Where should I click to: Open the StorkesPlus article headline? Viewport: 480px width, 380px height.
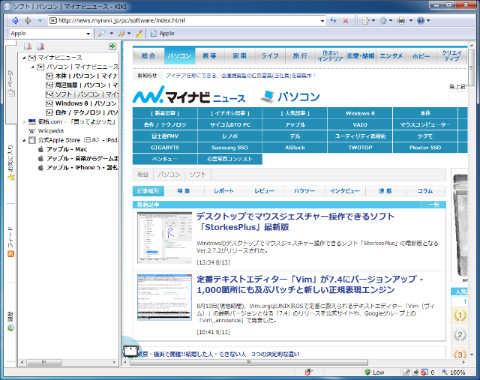(x=295, y=222)
